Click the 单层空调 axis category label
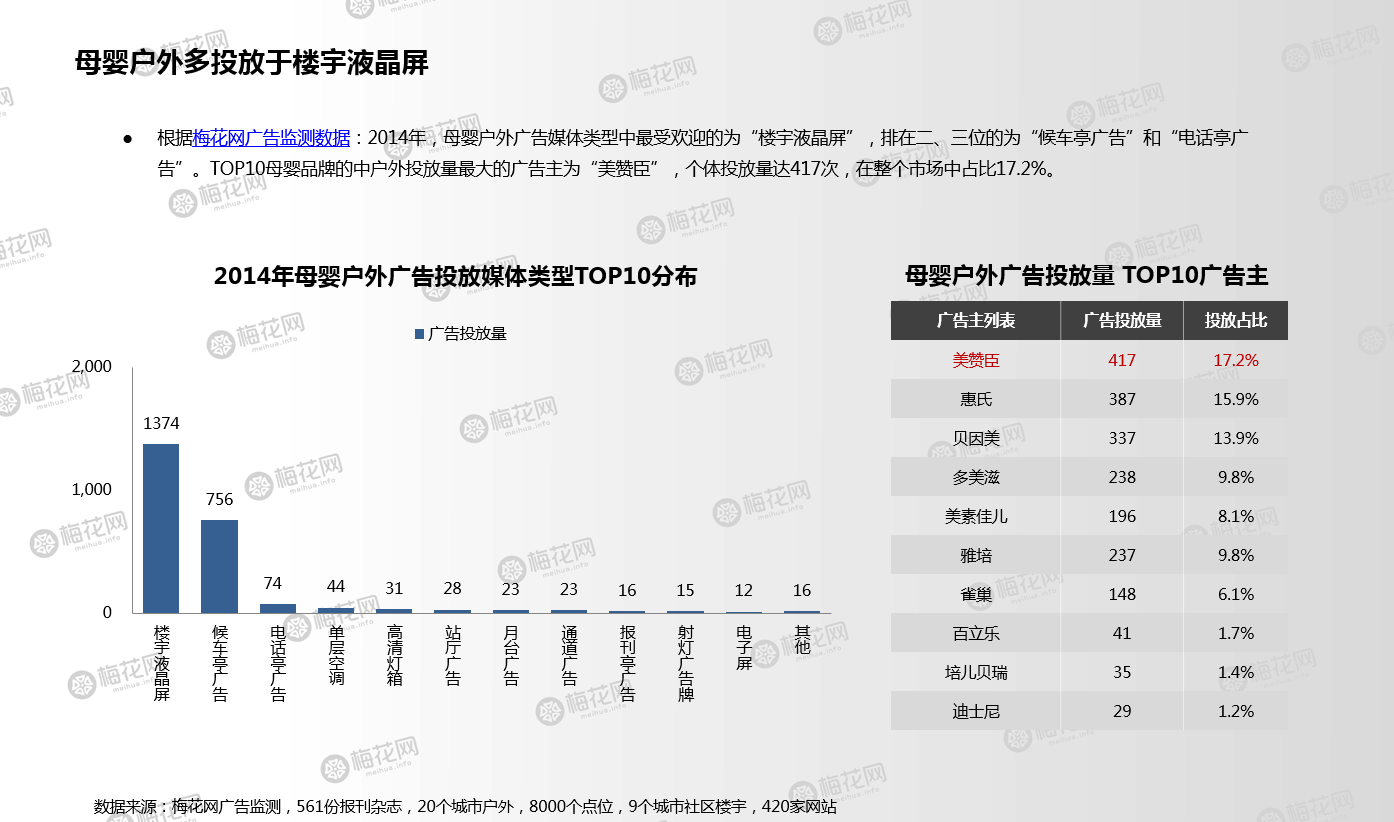Image resolution: width=1394 pixels, height=822 pixels. point(336,655)
